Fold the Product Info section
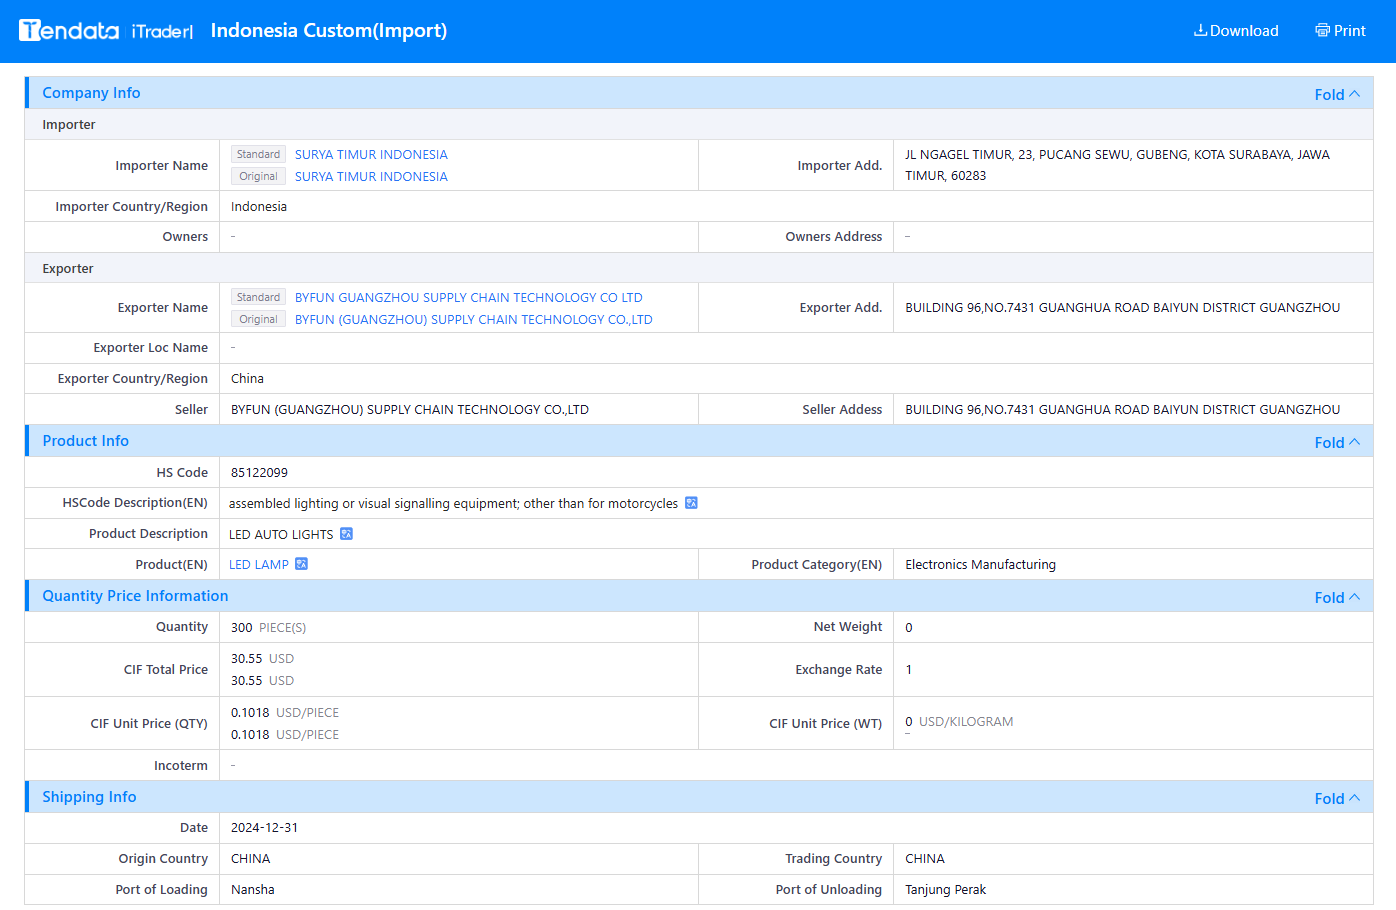This screenshot has width=1396, height=910. click(1337, 442)
